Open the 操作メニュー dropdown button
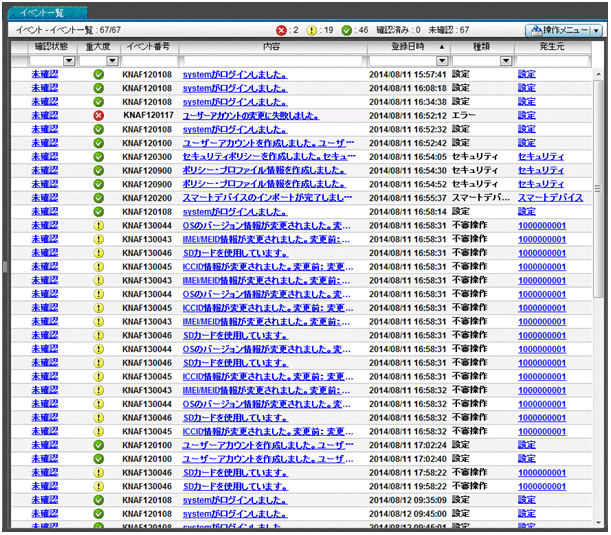 [x=565, y=31]
